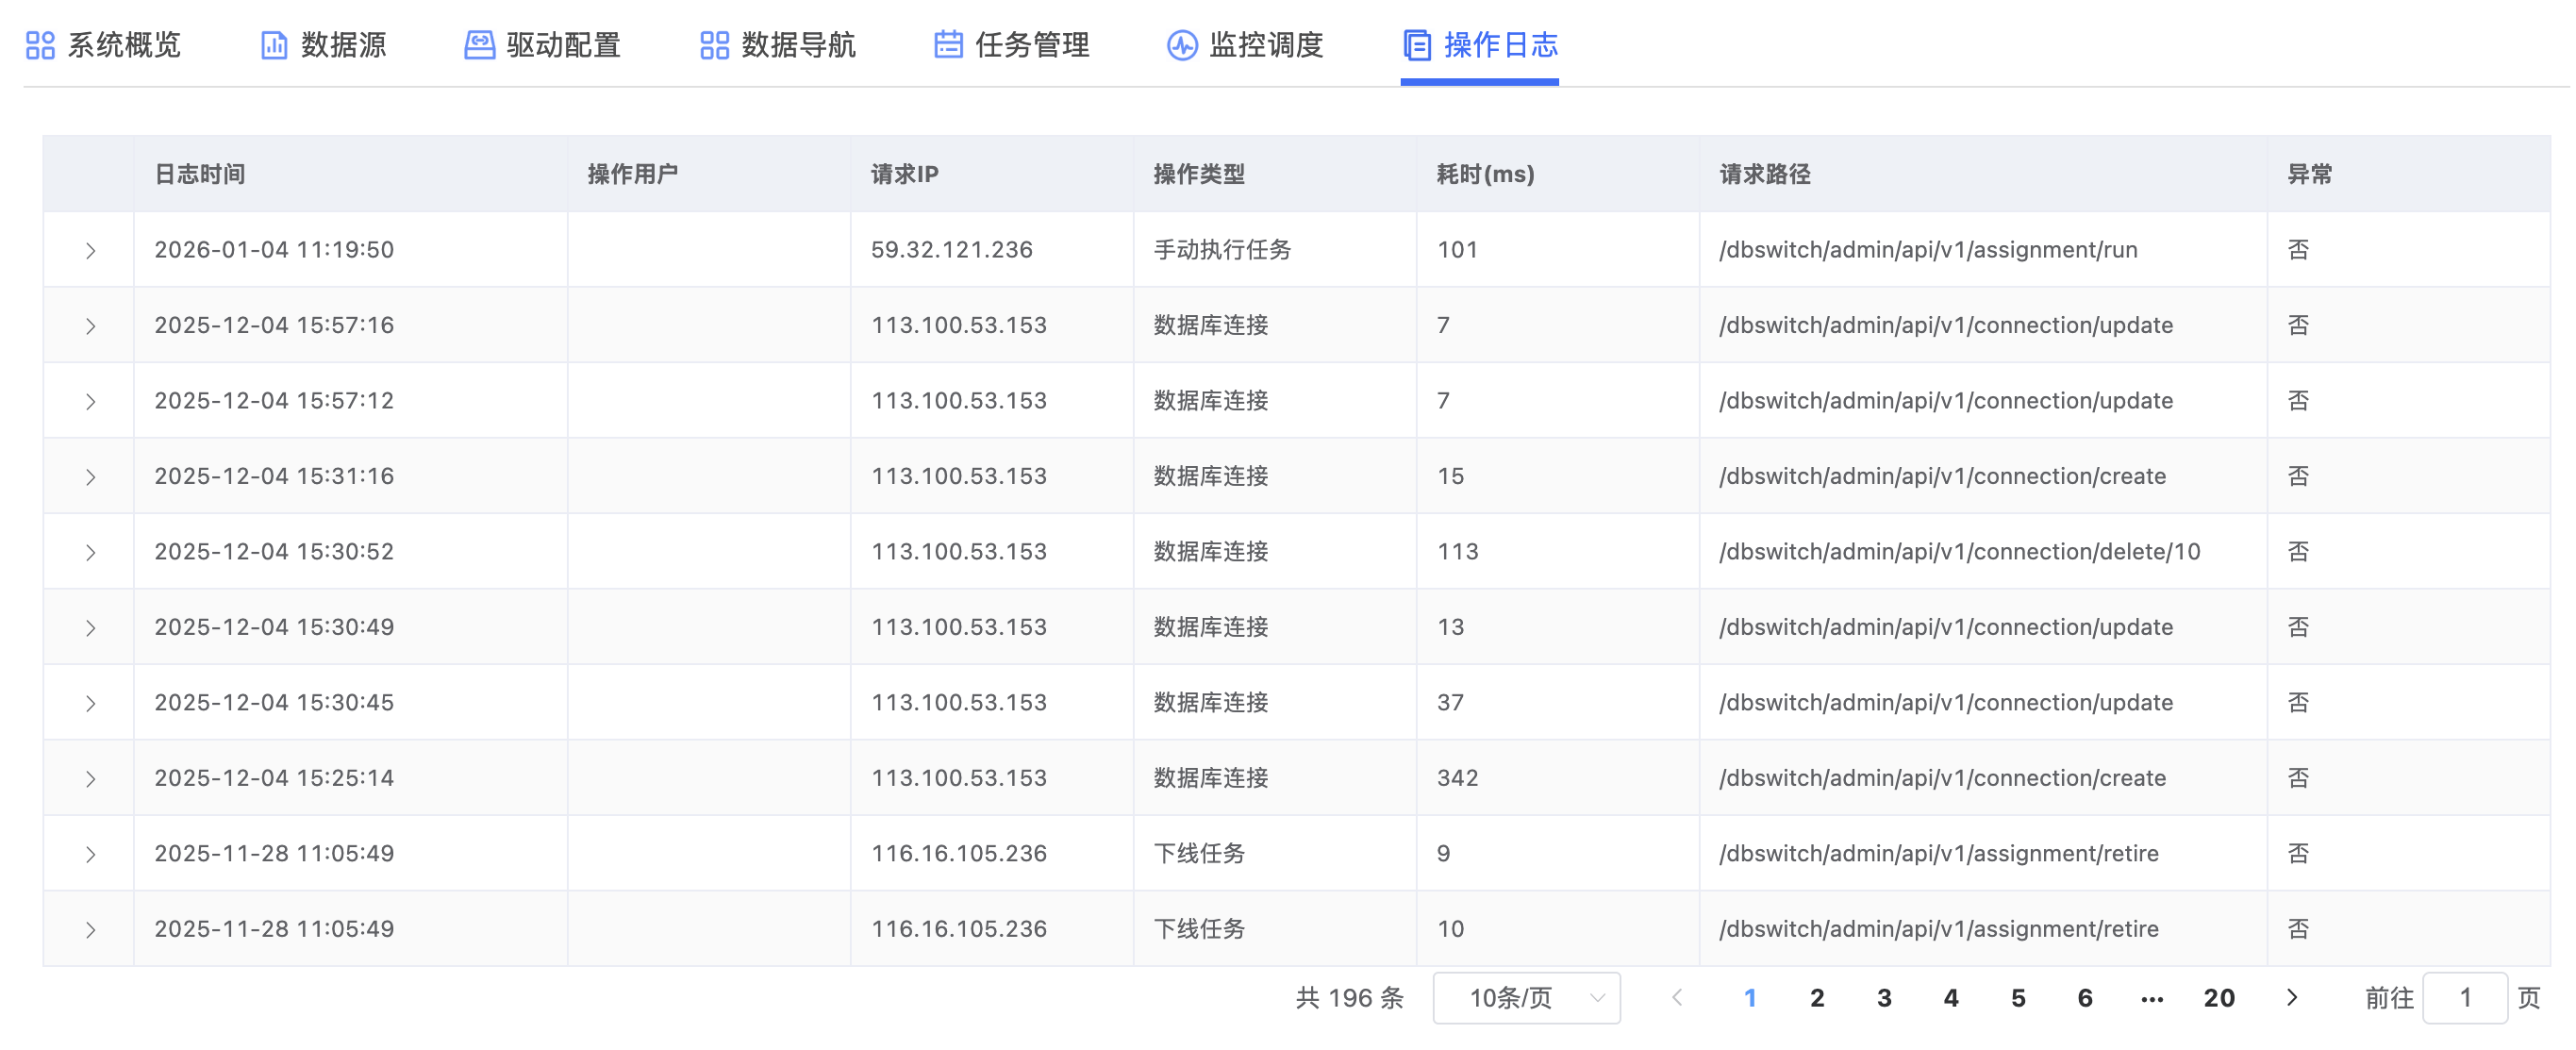Go to next page using right arrow
The height and width of the screenshot is (1050, 2576).
tap(2292, 997)
